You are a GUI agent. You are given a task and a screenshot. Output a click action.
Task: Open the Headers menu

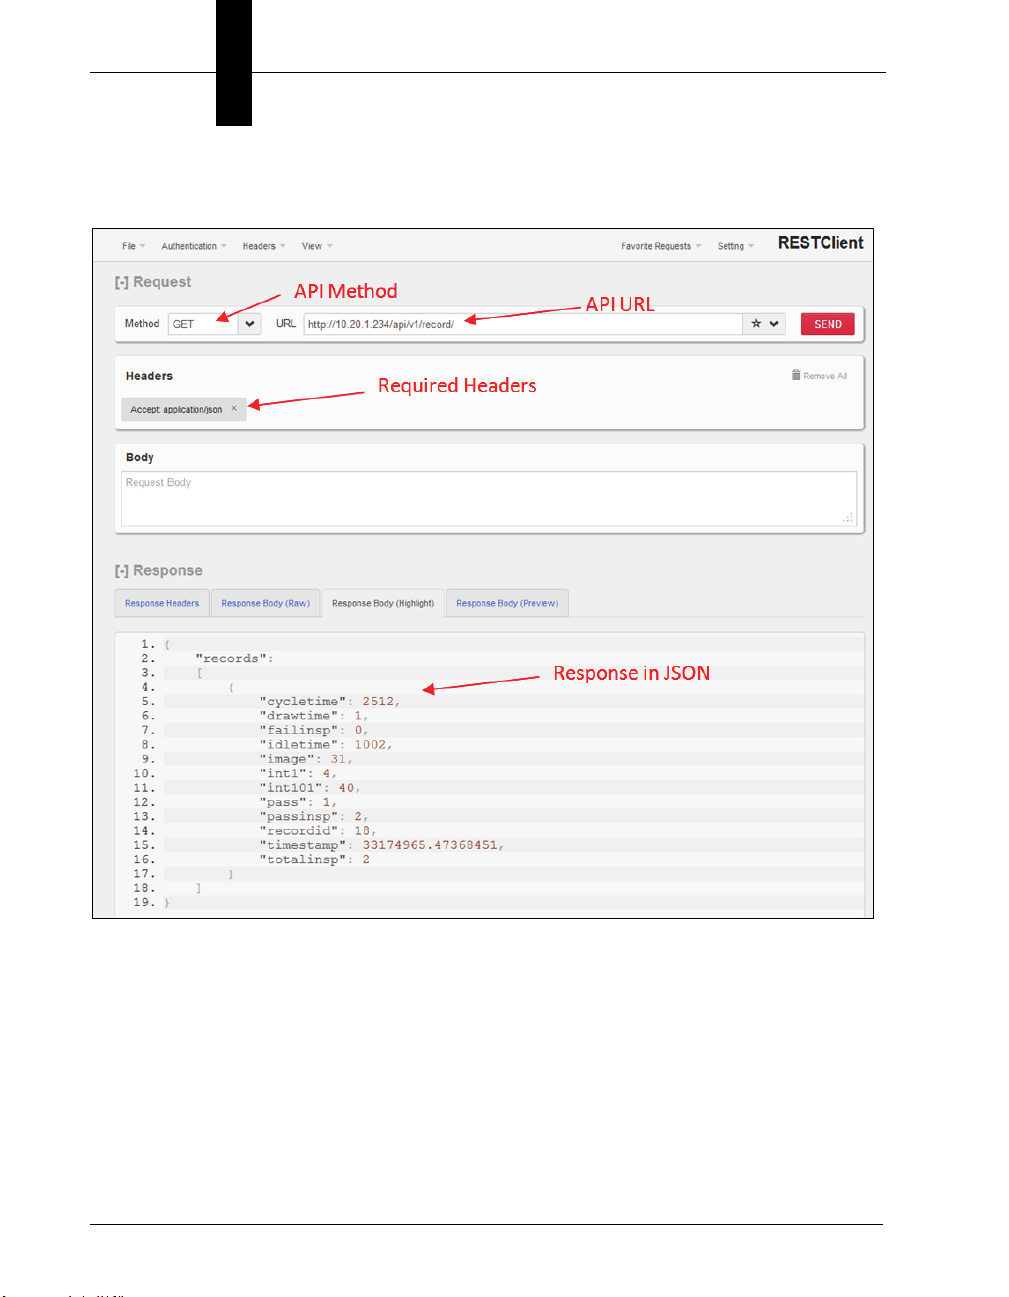[263, 246]
